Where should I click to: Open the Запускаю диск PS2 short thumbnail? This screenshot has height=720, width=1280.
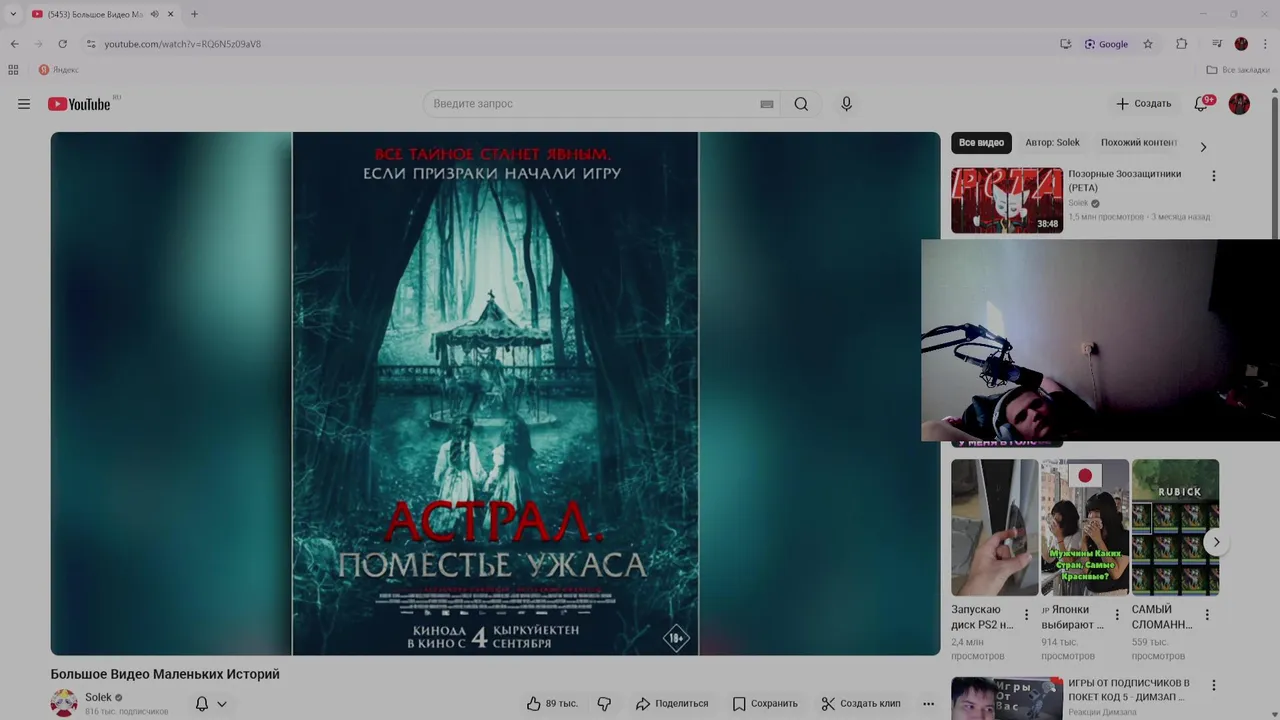point(995,527)
